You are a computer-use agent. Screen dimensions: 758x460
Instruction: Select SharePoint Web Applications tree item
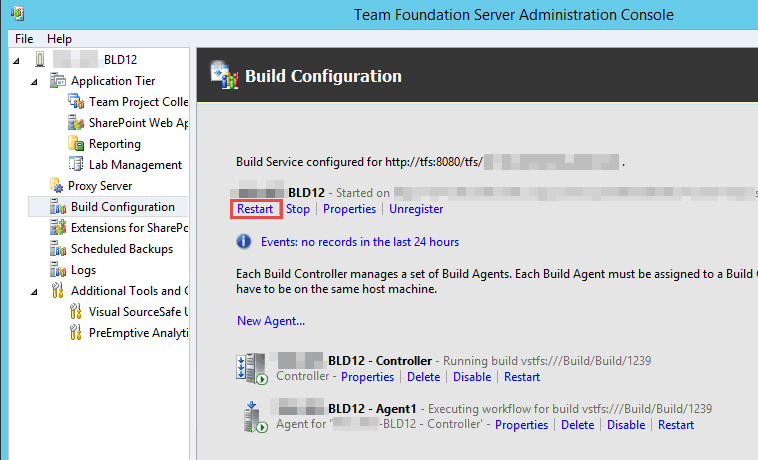pos(138,123)
